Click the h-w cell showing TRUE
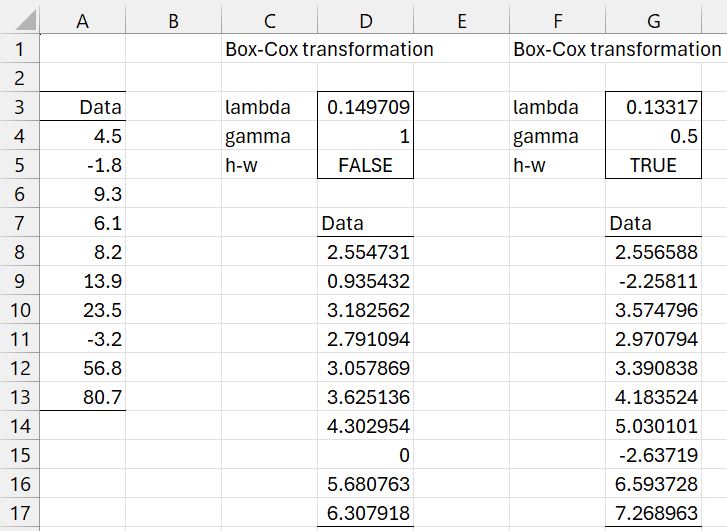 click(653, 165)
